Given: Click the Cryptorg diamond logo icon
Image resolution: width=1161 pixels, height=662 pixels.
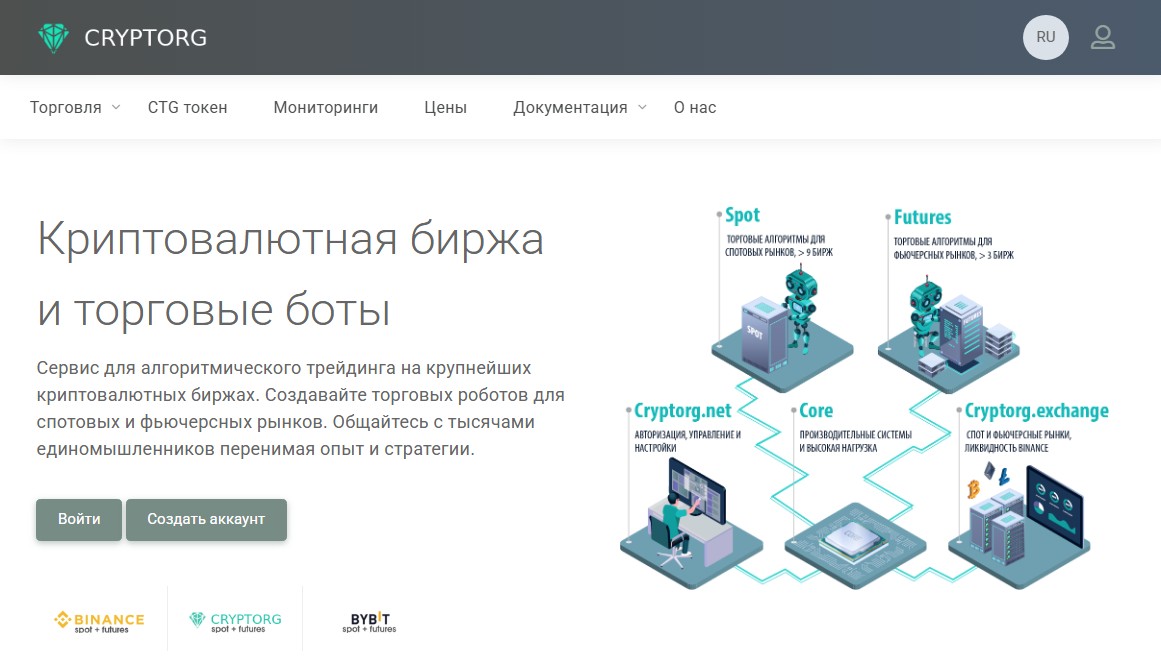Looking at the screenshot, I should point(53,38).
